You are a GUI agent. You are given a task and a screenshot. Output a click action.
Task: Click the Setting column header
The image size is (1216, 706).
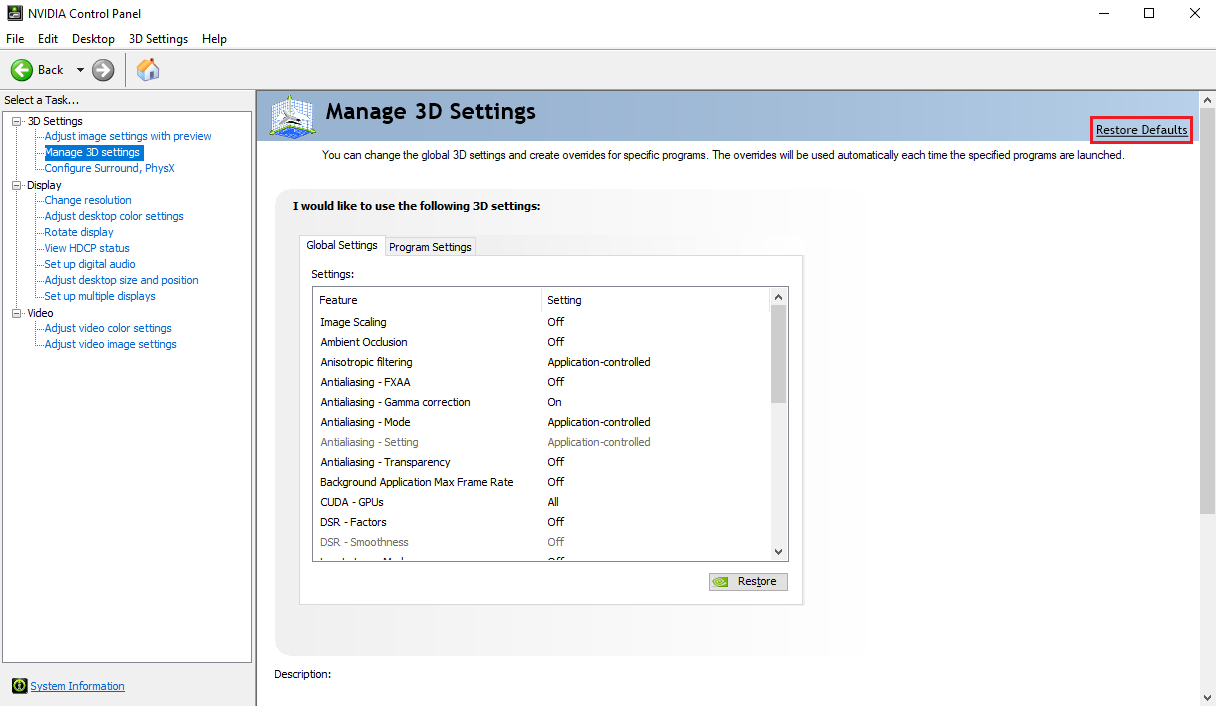coord(655,300)
